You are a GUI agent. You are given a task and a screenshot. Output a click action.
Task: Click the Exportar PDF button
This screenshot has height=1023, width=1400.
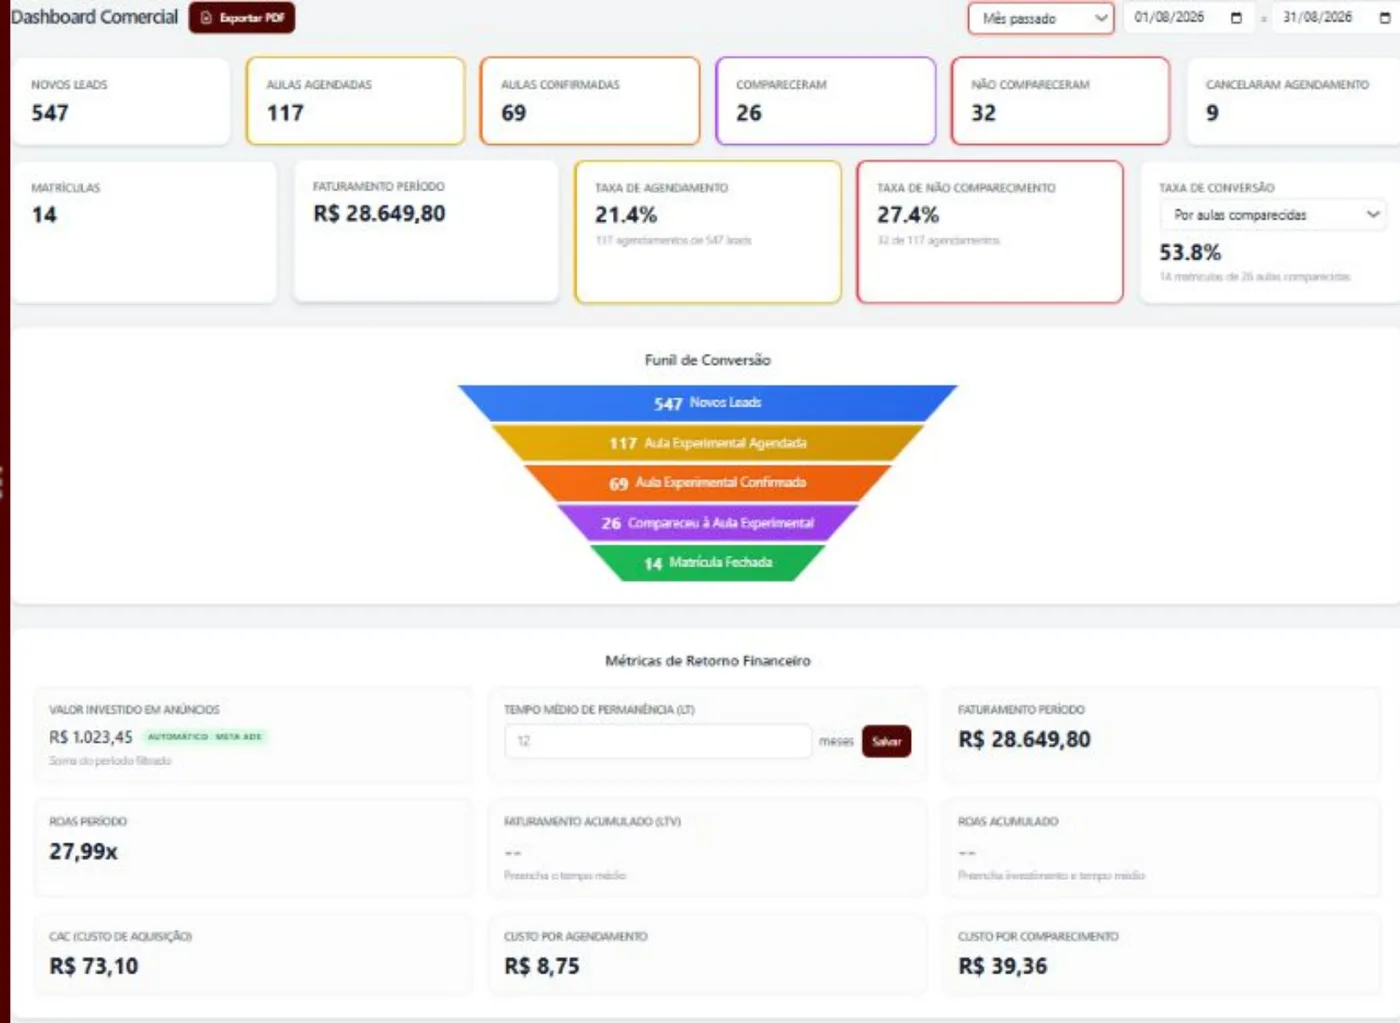pyautogui.click(x=241, y=18)
